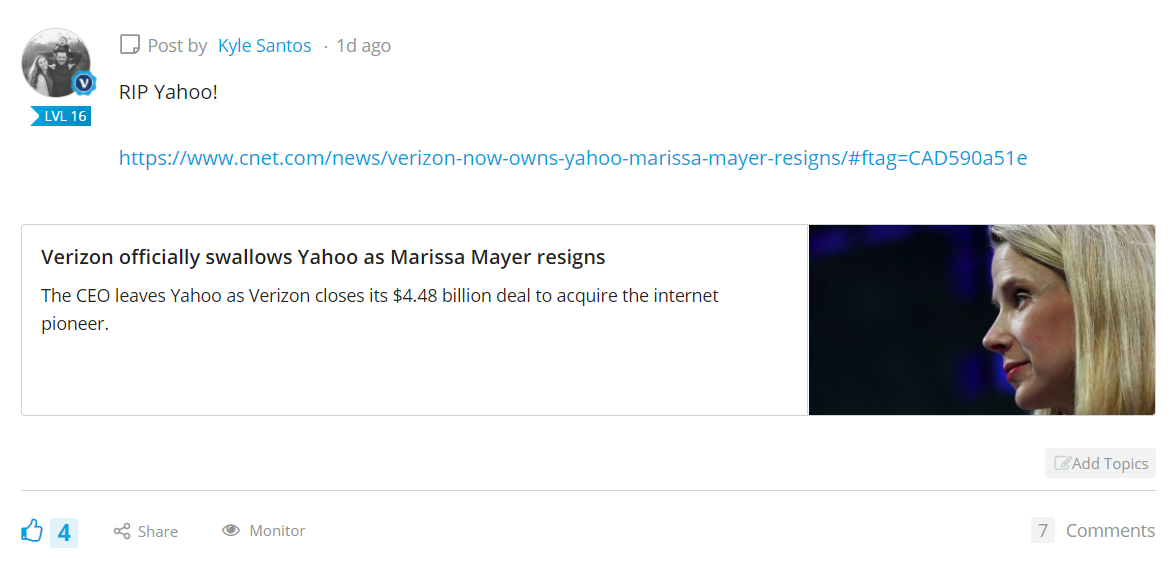Open Kyle Santos profile avatar photo
This screenshot has width=1176, height=567.
(x=56, y=63)
